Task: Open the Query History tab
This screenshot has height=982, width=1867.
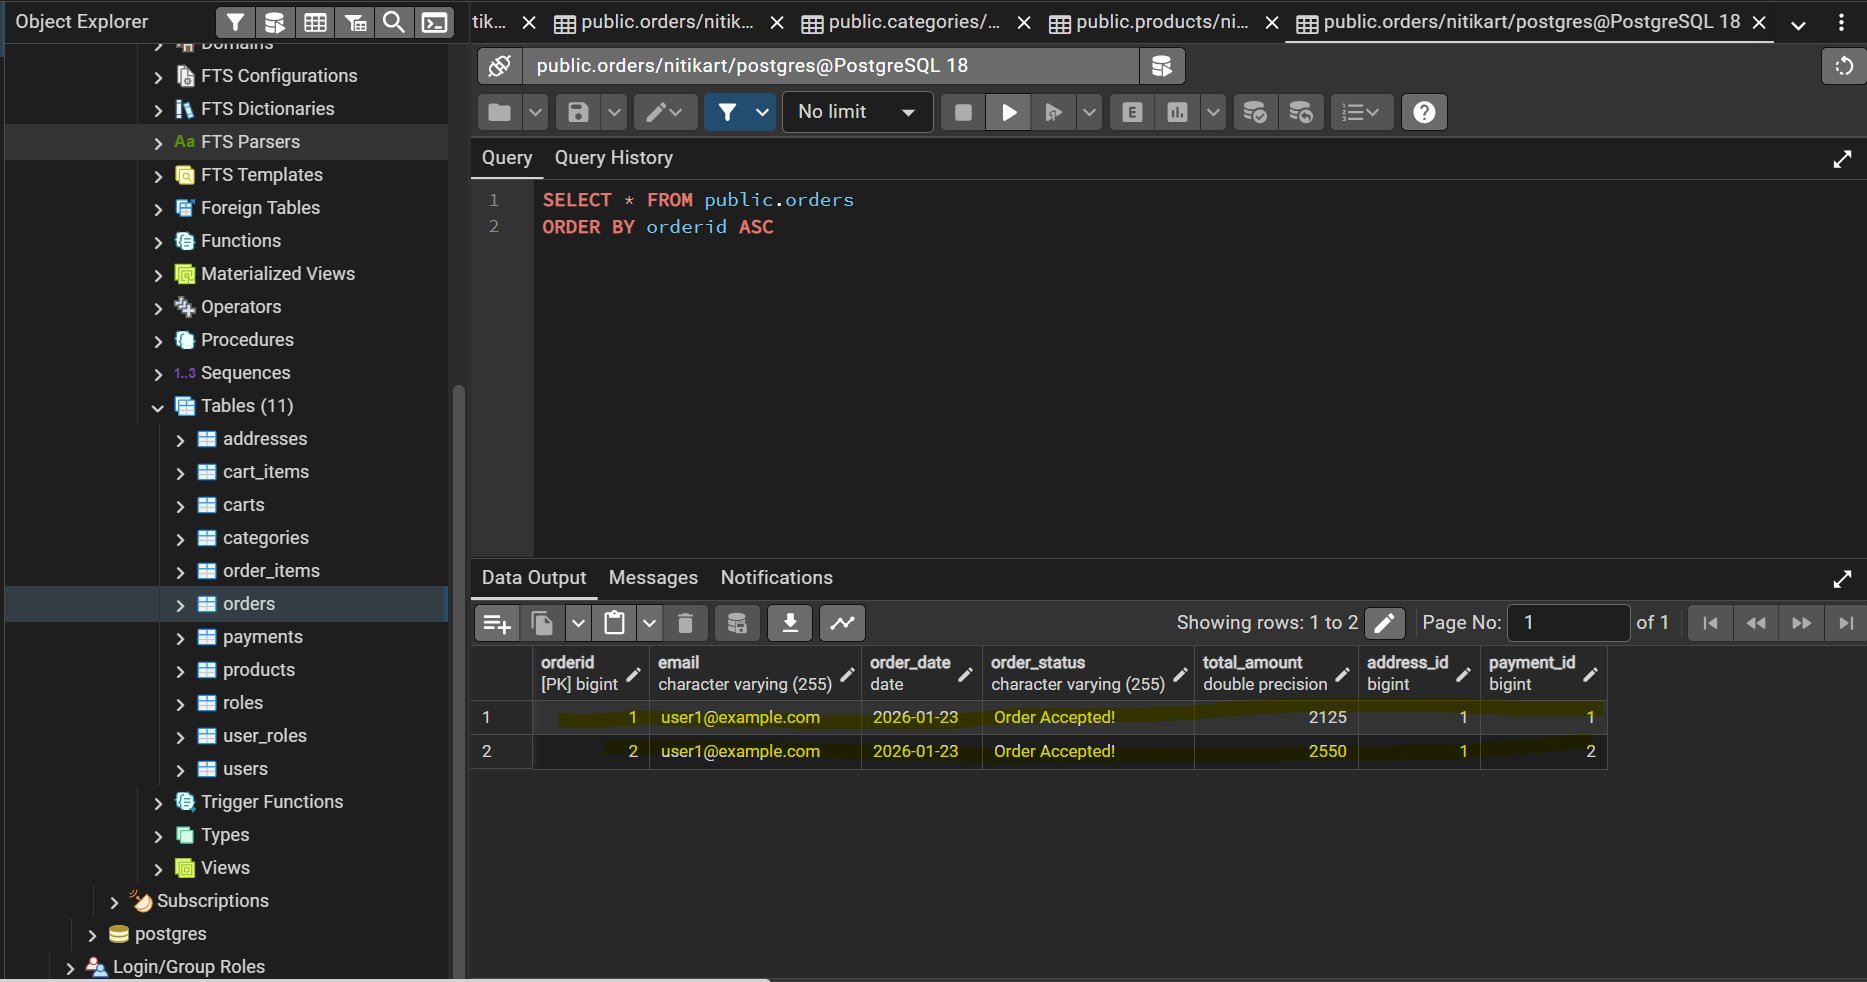Action: (613, 158)
